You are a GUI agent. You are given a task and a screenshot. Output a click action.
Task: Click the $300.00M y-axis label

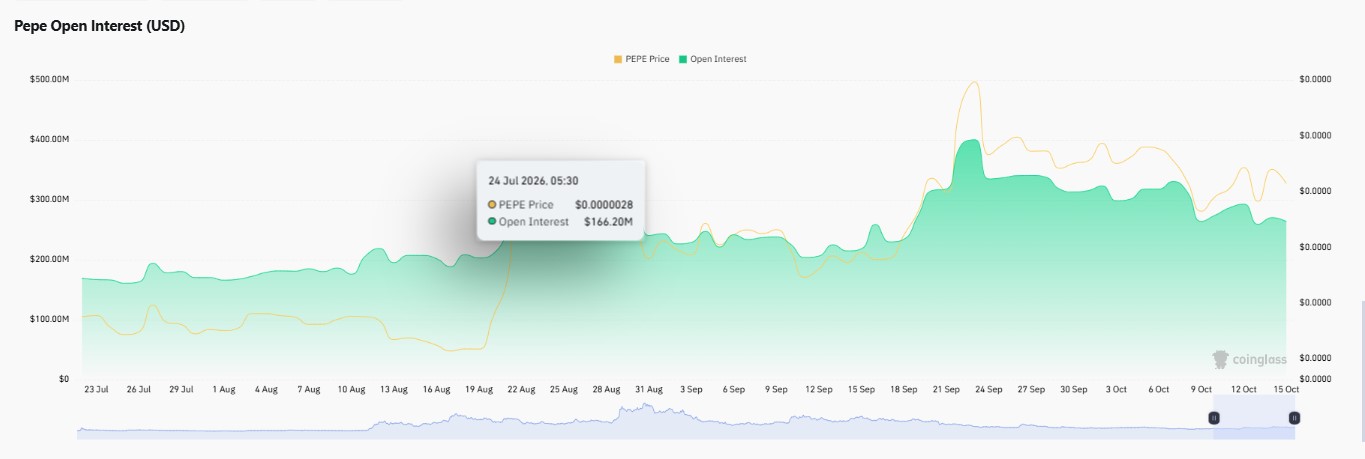pyautogui.click(x=50, y=199)
